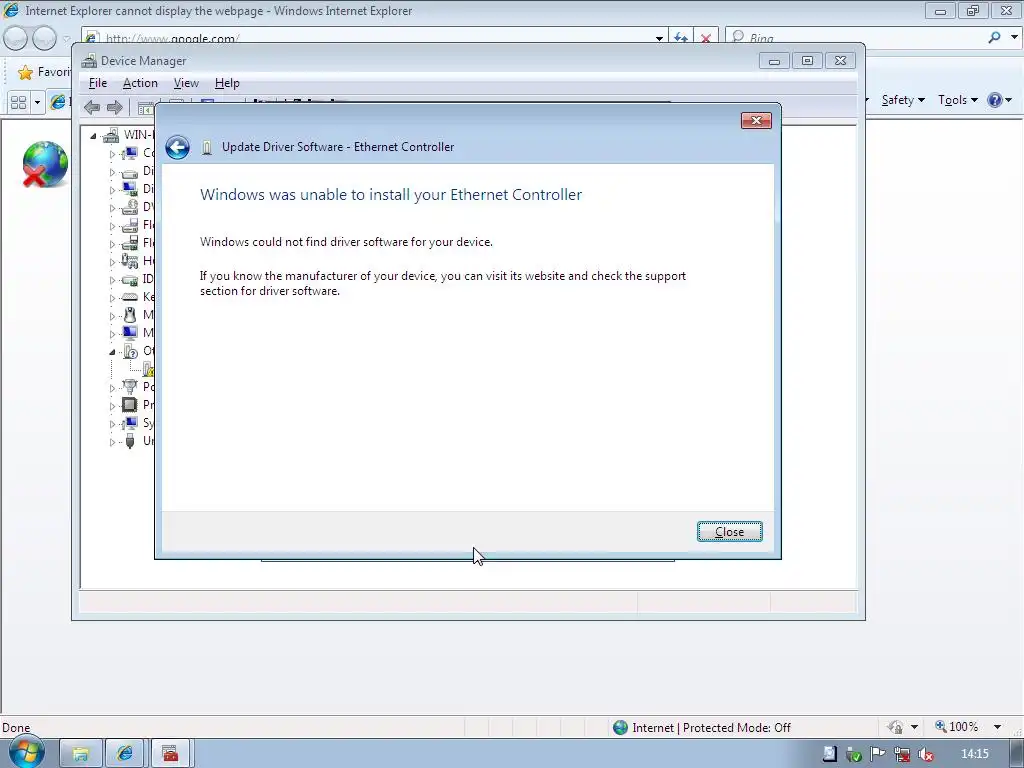Viewport: 1024px width, 768px height.
Task: Click the 14:15 taskbar clock
Action: pyautogui.click(x=975, y=754)
